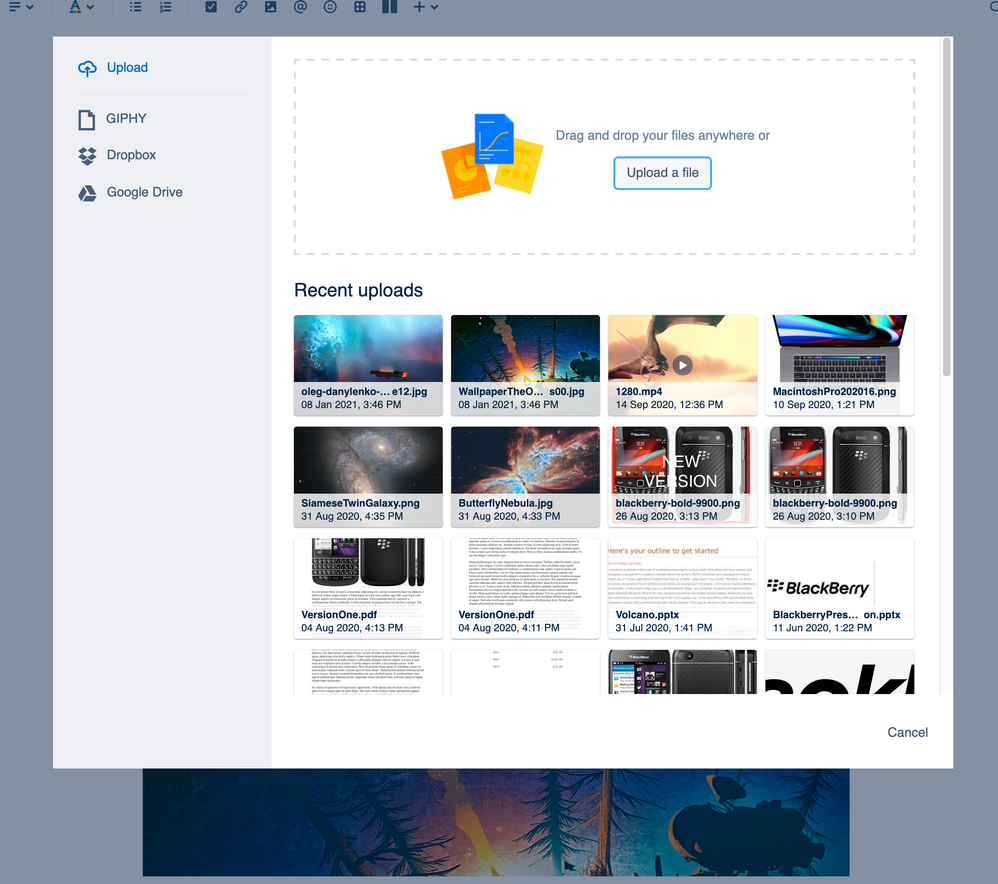Click the date 31 Jul 2020, 1:41 PM

click(664, 628)
